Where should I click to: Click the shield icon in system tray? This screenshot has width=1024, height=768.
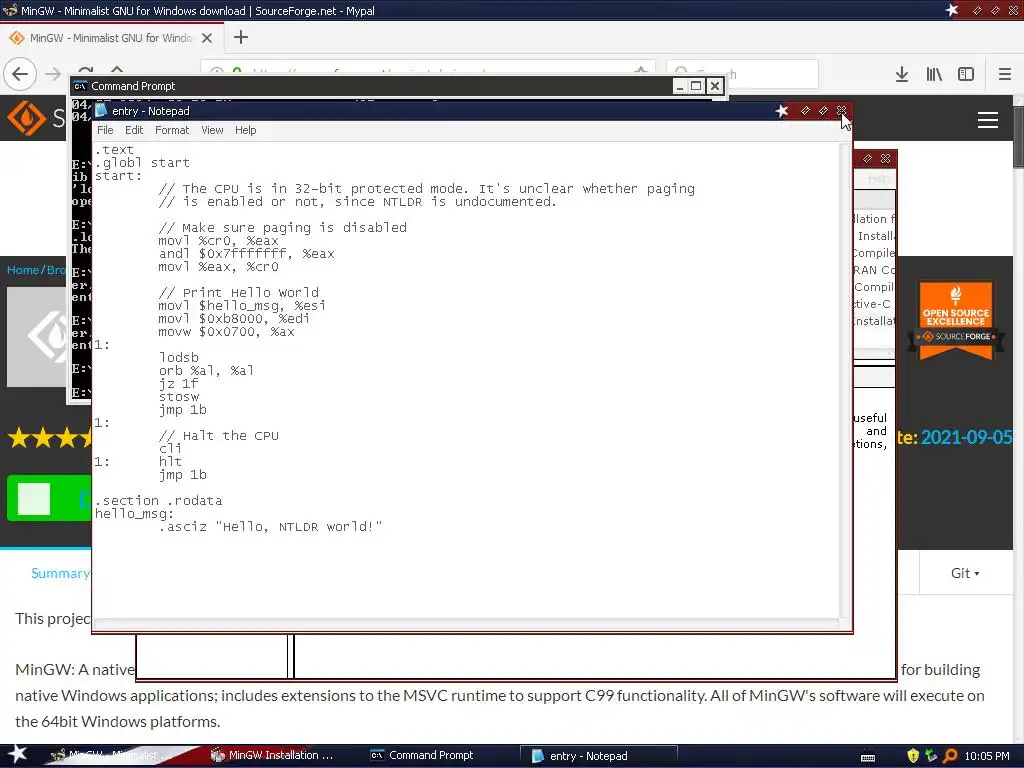point(913,756)
